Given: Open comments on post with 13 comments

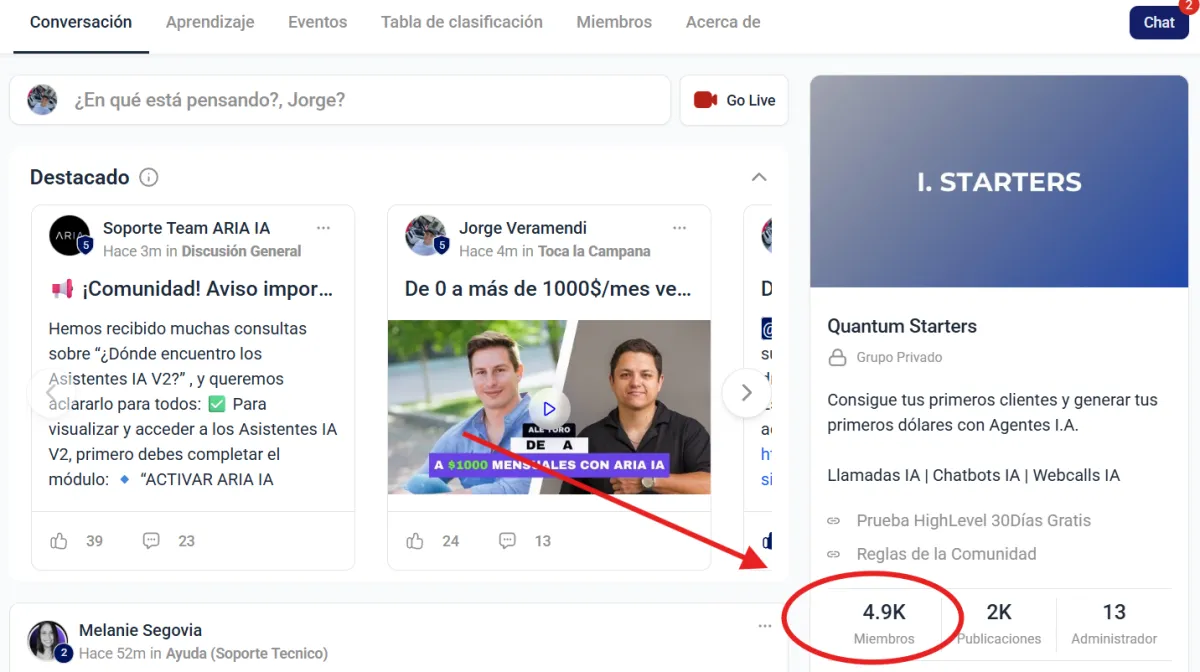Looking at the screenshot, I should coord(508,541).
